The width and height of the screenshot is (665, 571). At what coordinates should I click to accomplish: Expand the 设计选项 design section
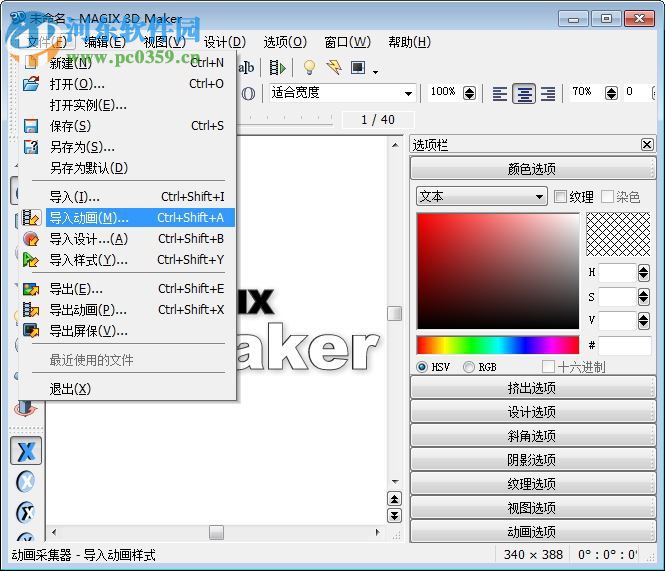(533, 411)
